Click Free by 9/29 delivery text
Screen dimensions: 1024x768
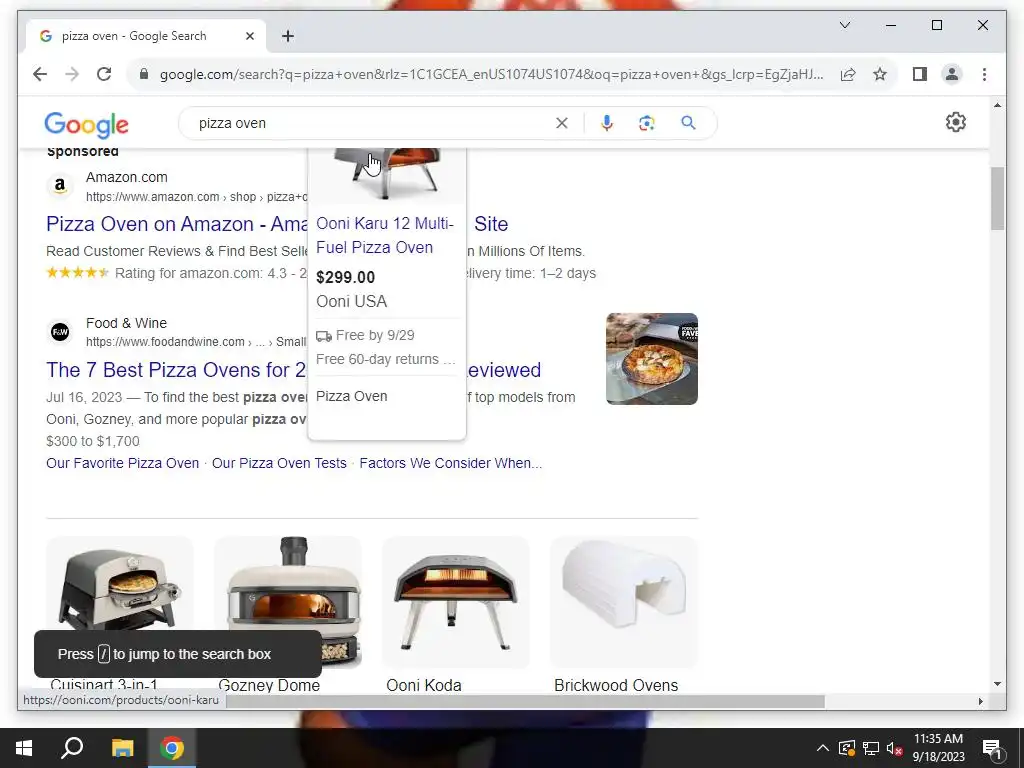click(374, 335)
